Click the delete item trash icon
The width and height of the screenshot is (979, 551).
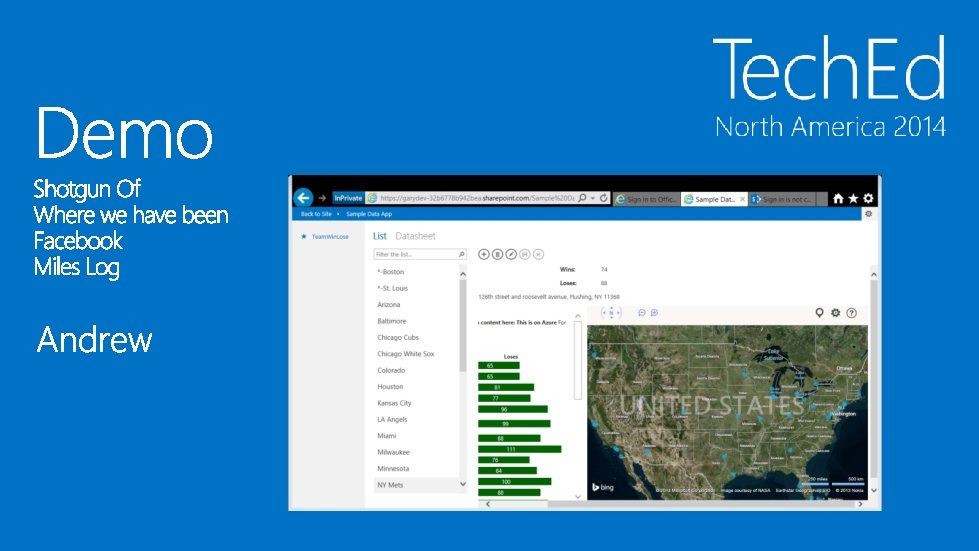498,254
